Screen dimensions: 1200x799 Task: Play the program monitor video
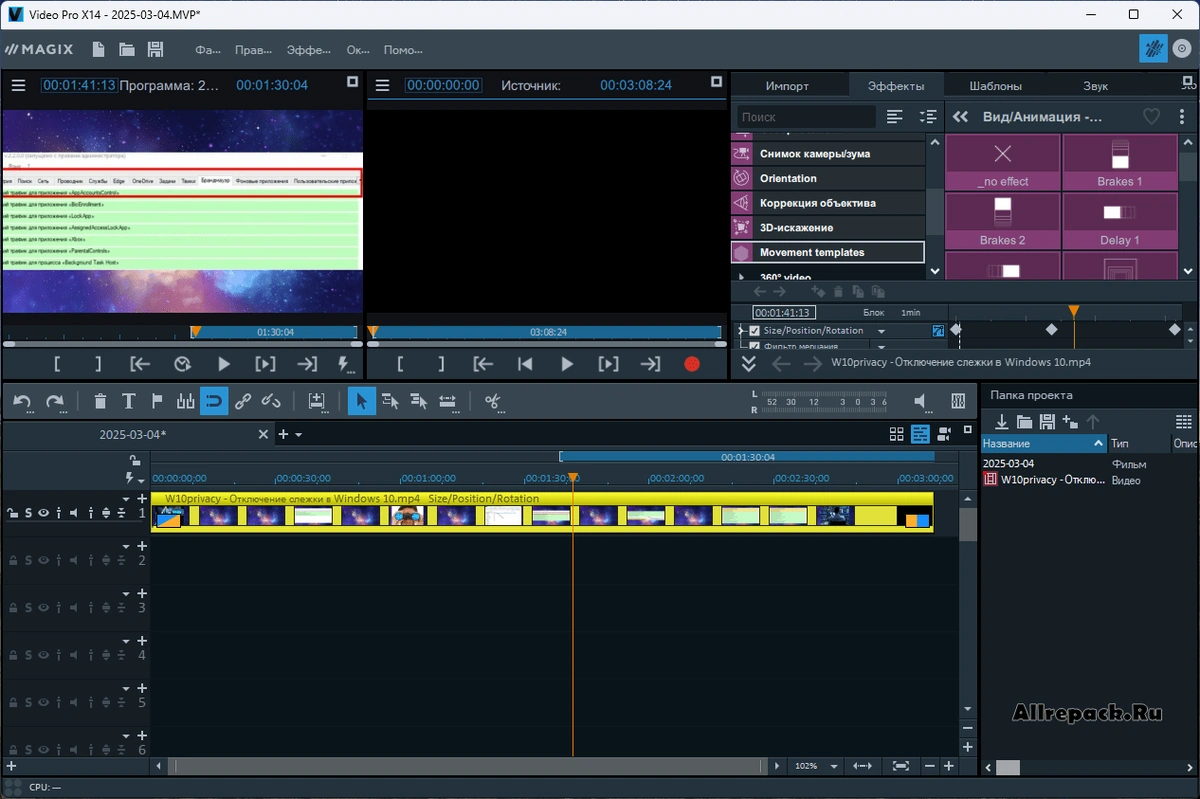point(224,364)
